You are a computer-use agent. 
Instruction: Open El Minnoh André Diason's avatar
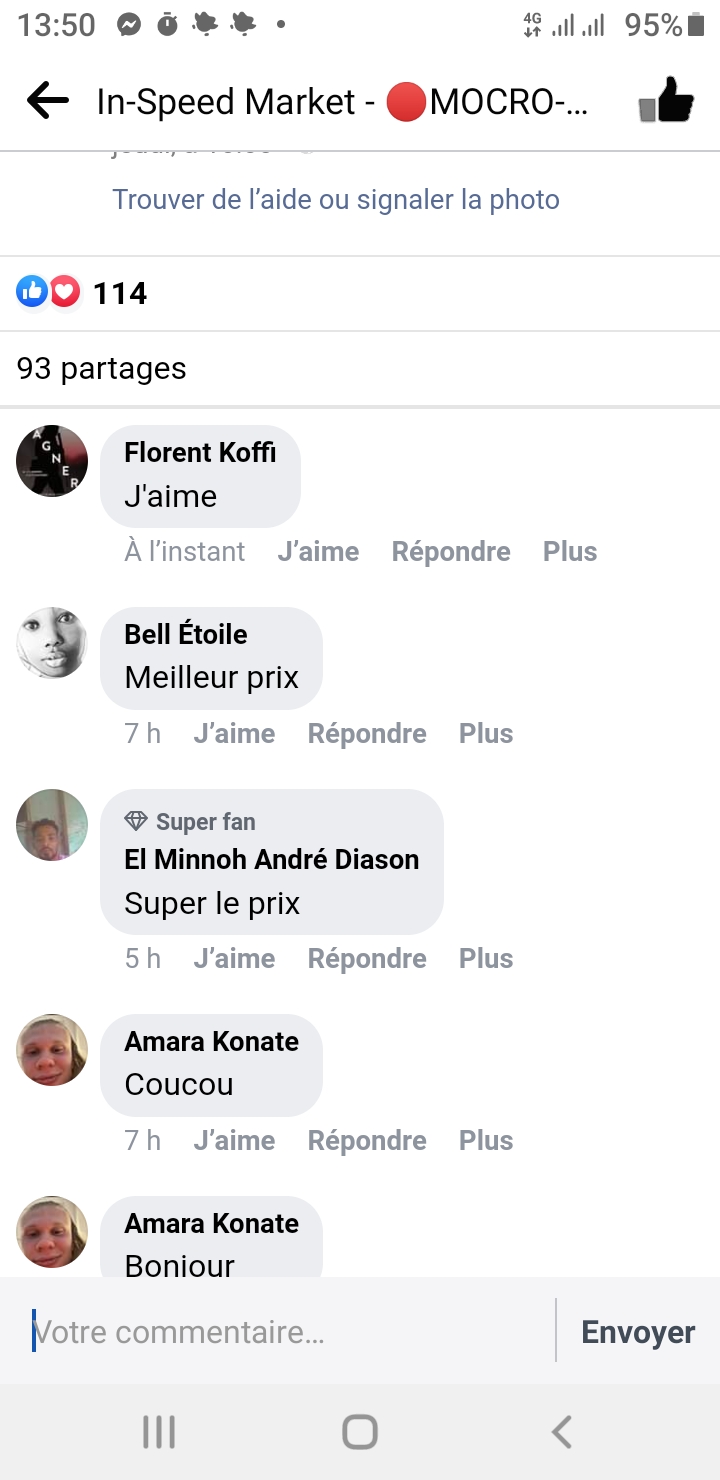click(x=52, y=825)
